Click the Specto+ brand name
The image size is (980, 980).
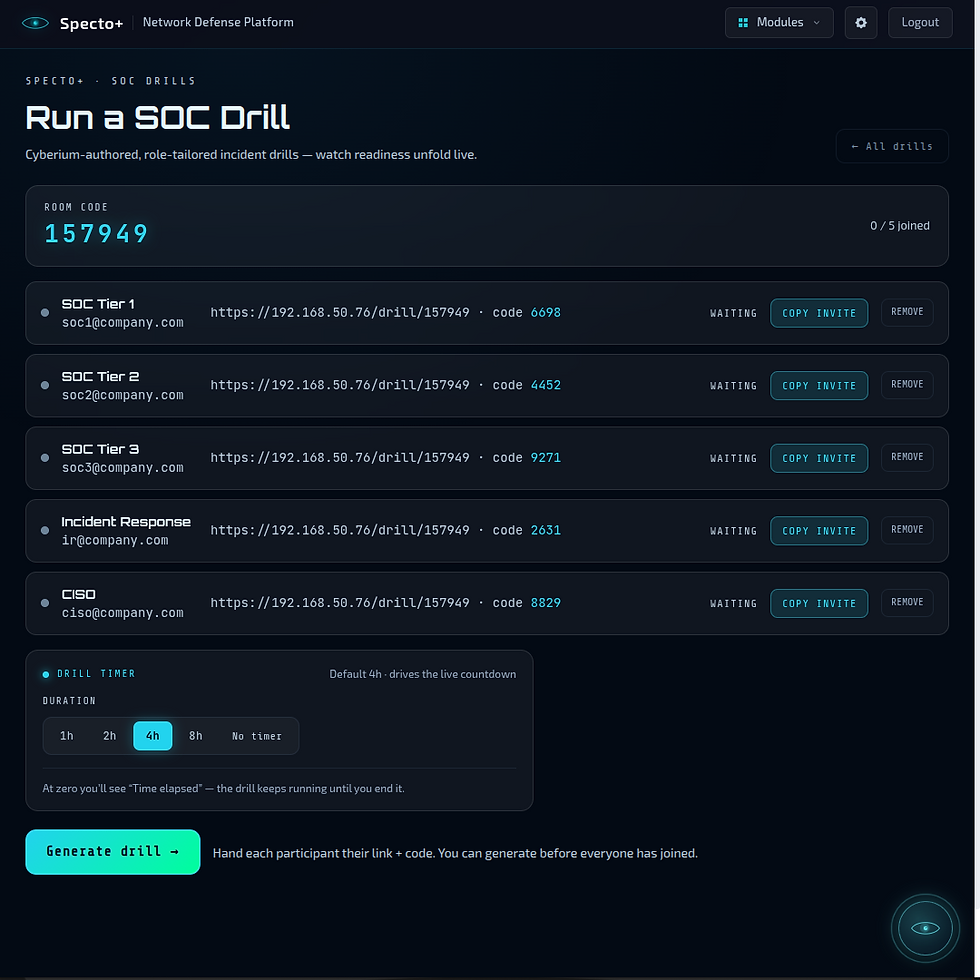[x=91, y=24]
